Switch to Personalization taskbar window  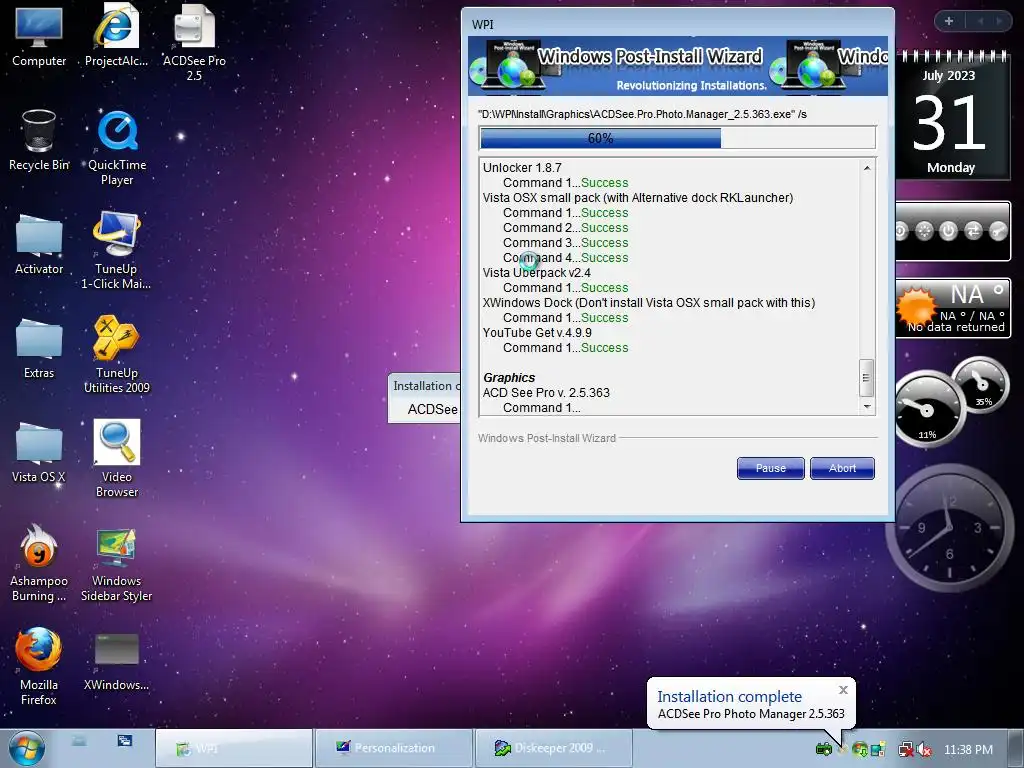(394, 748)
